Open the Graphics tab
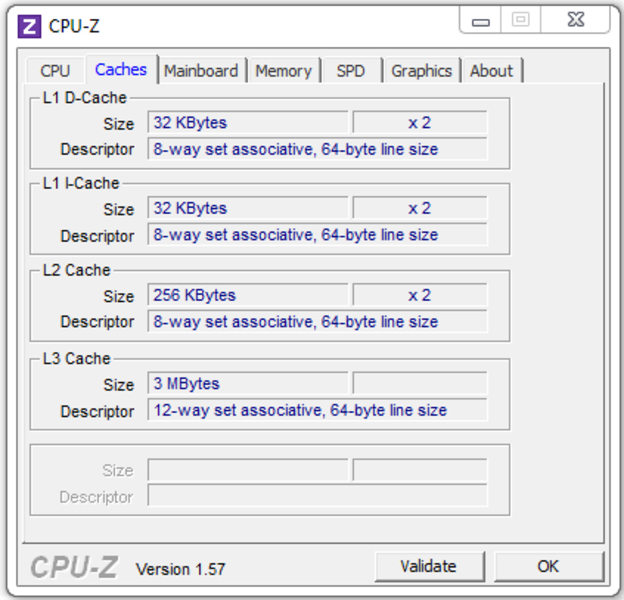 (x=422, y=71)
